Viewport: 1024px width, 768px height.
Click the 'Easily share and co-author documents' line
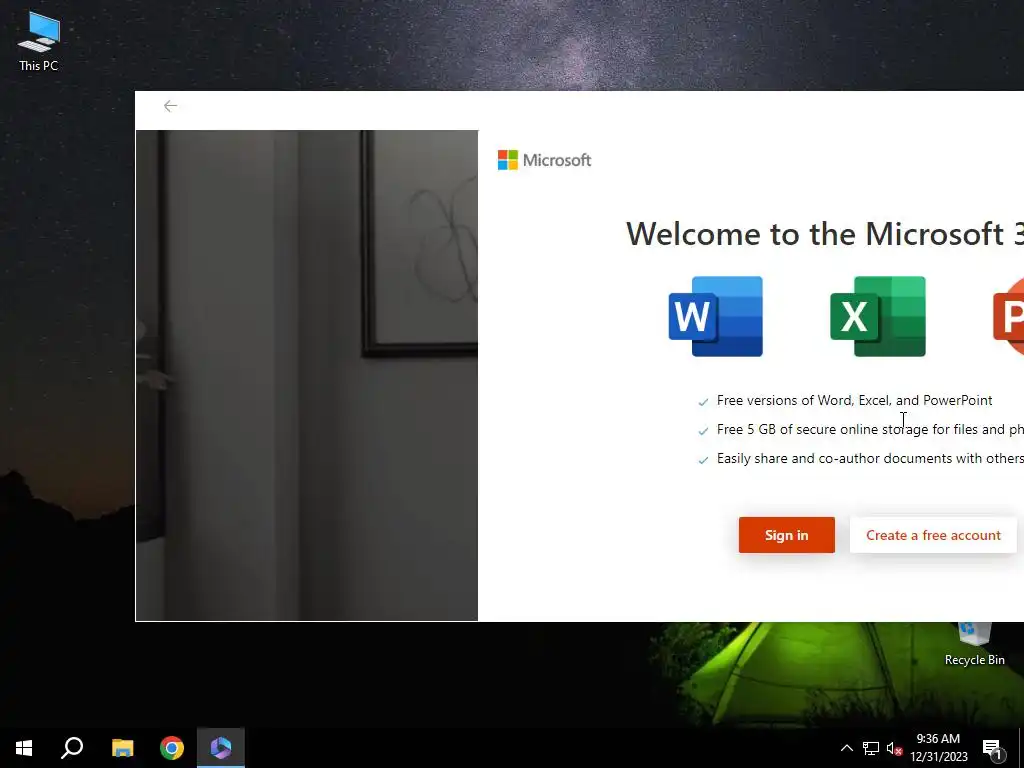click(x=870, y=458)
